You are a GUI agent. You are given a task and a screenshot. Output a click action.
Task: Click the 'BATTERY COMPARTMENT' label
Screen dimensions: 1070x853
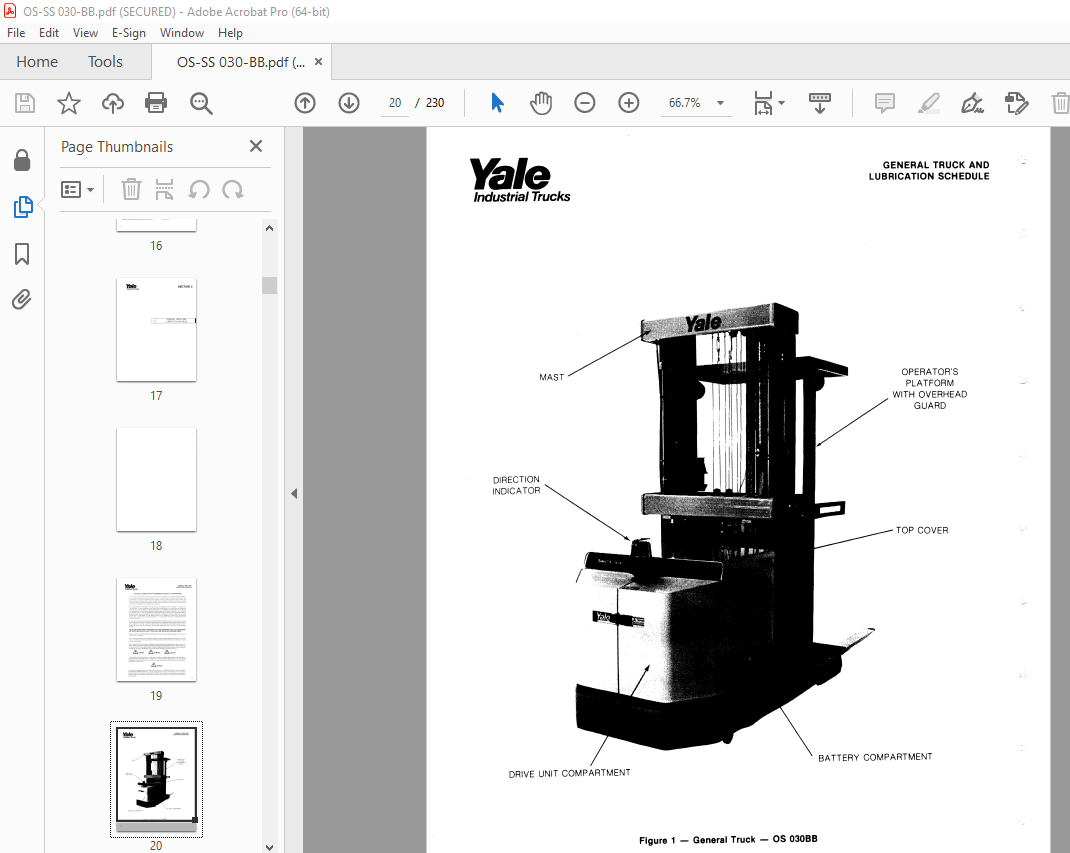(x=875, y=757)
